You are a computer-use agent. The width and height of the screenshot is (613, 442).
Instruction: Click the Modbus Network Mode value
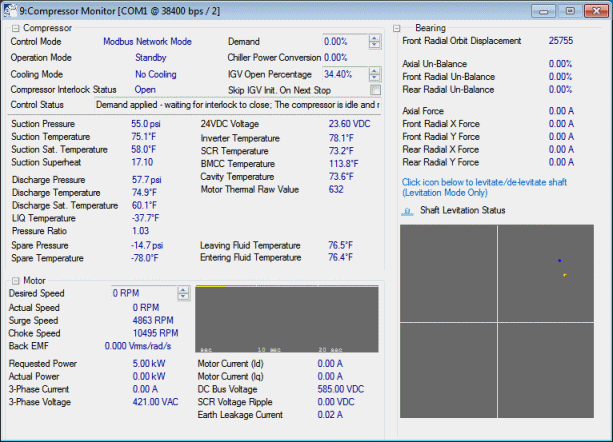pos(147,41)
